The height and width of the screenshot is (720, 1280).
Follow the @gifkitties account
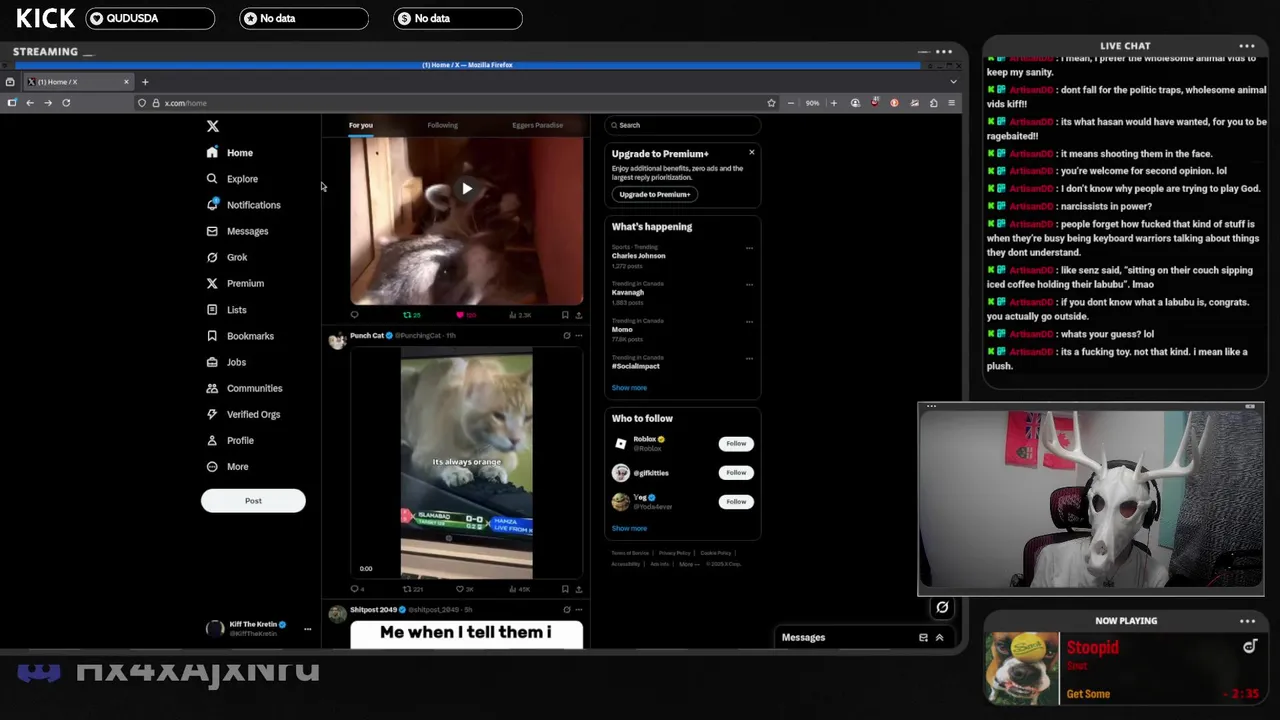tap(736, 472)
